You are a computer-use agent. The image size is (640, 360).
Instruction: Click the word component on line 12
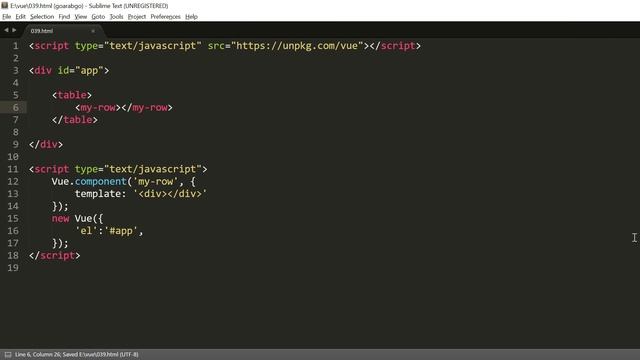[x=101, y=181]
